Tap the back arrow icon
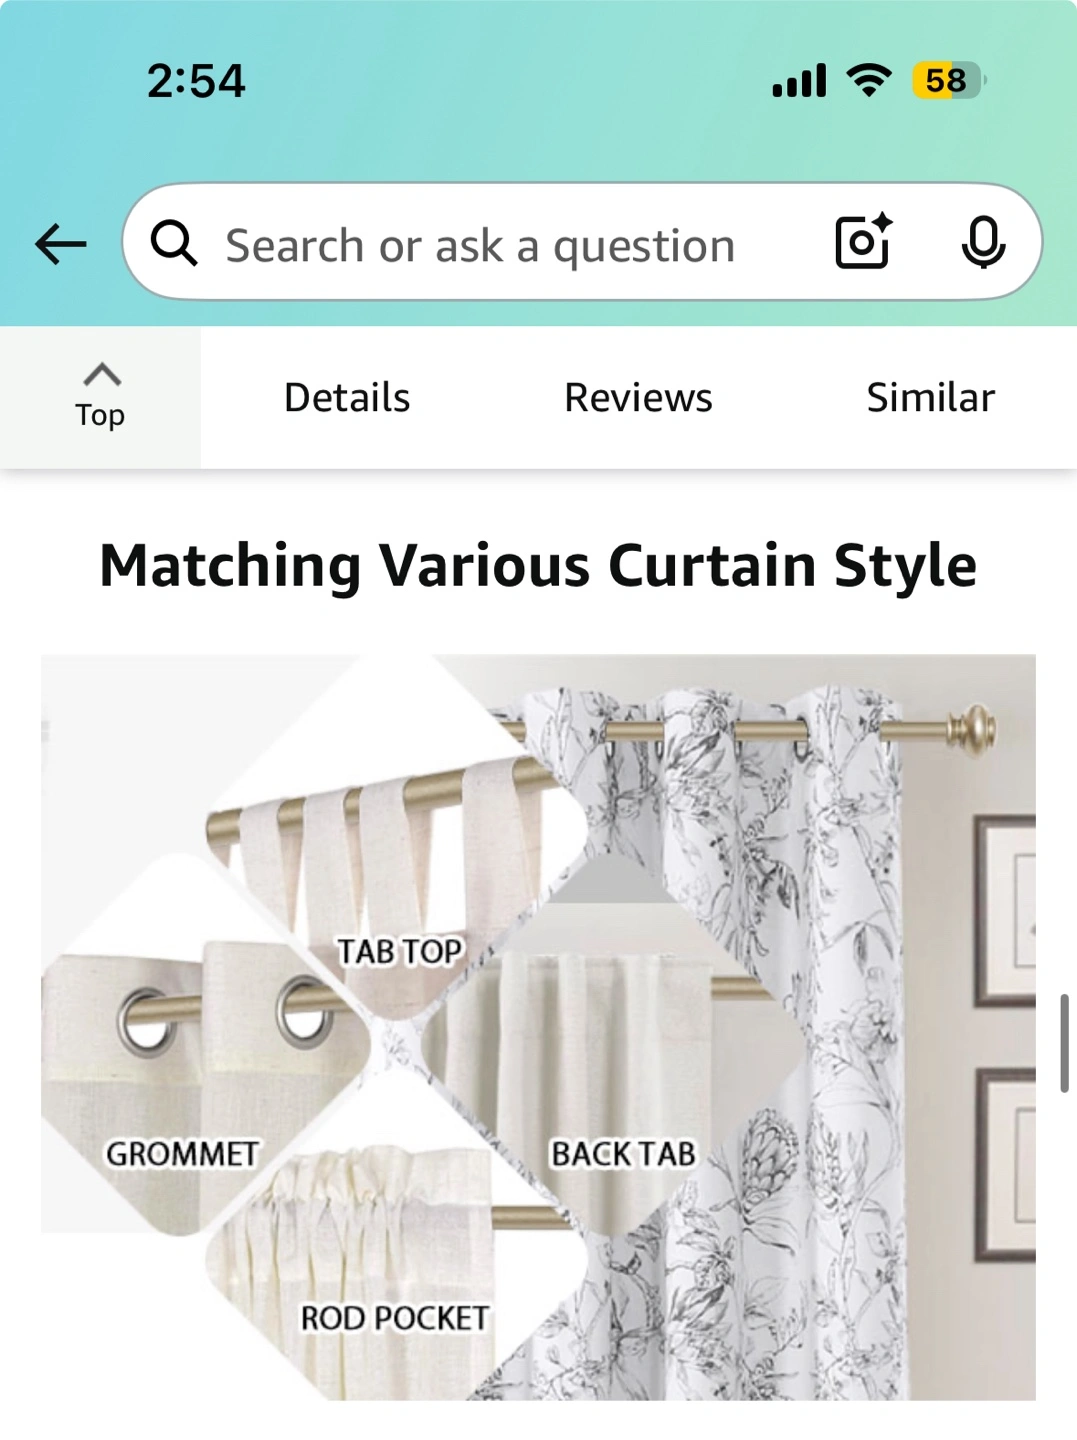 [61, 244]
